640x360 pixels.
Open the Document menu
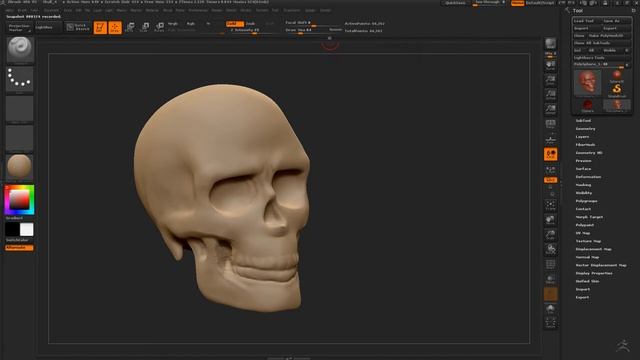[51, 10]
